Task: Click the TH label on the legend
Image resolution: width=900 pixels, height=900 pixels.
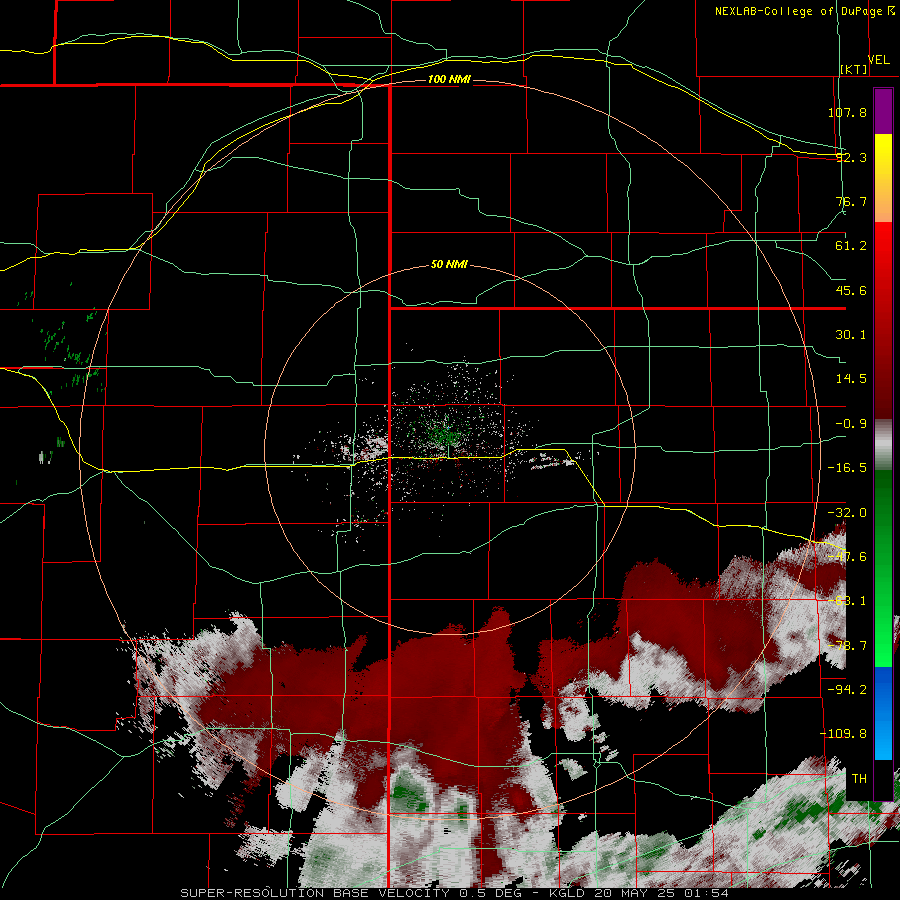Action: (x=859, y=779)
